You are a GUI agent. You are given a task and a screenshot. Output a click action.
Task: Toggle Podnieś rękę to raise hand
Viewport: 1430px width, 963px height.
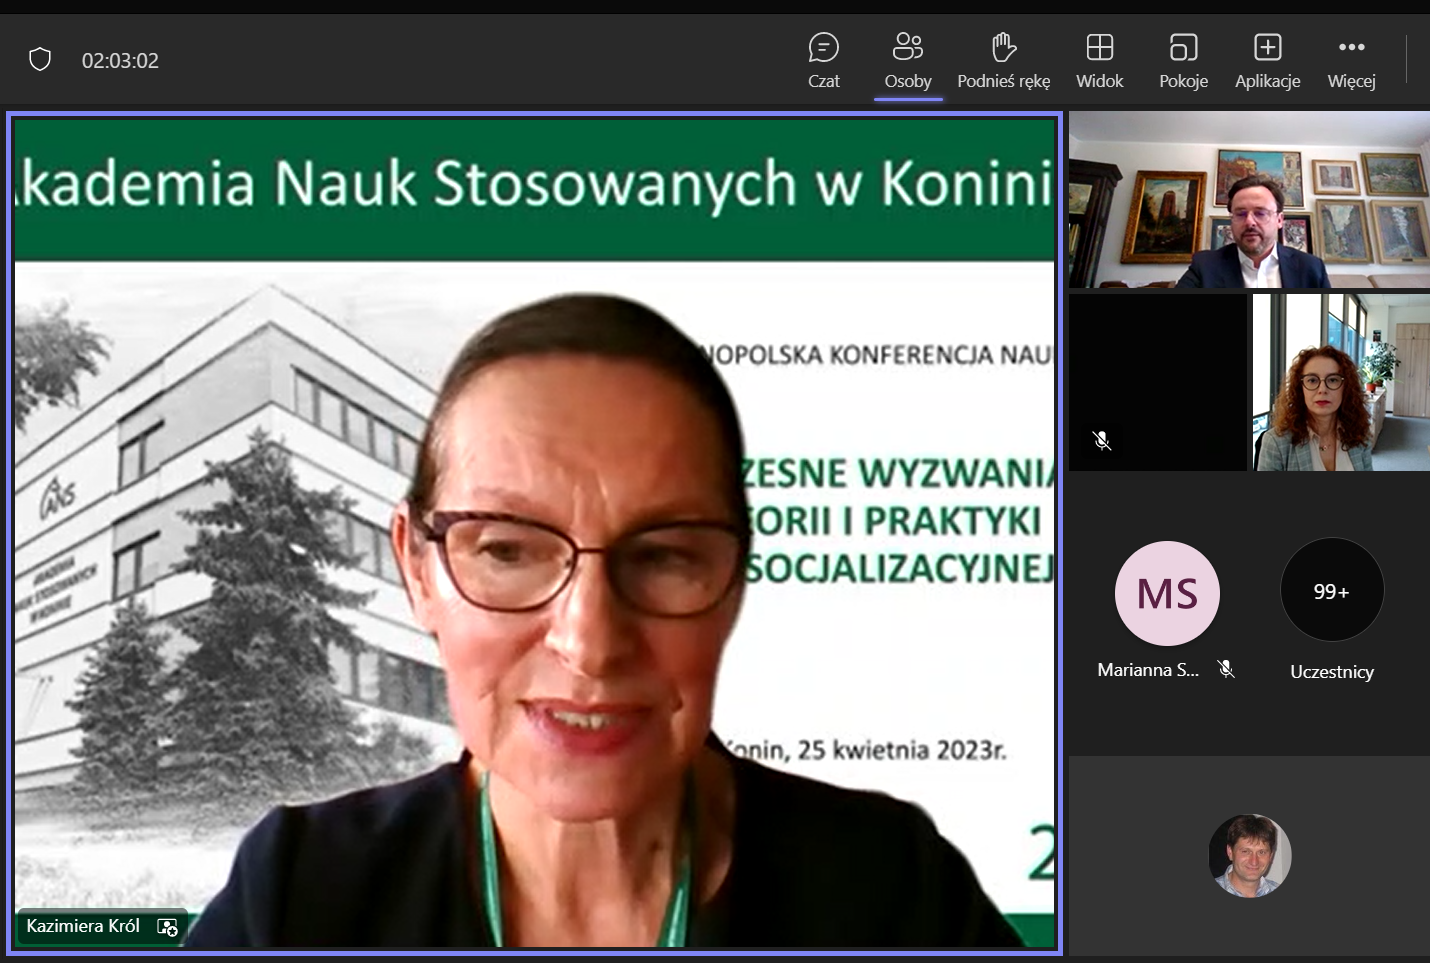[x=1003, y=60]
